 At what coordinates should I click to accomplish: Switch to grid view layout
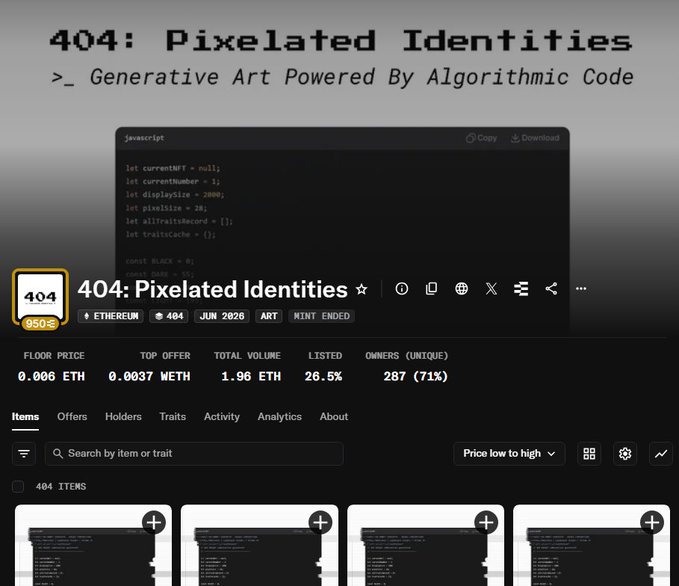pyautogui.click(x=589, y=453)
